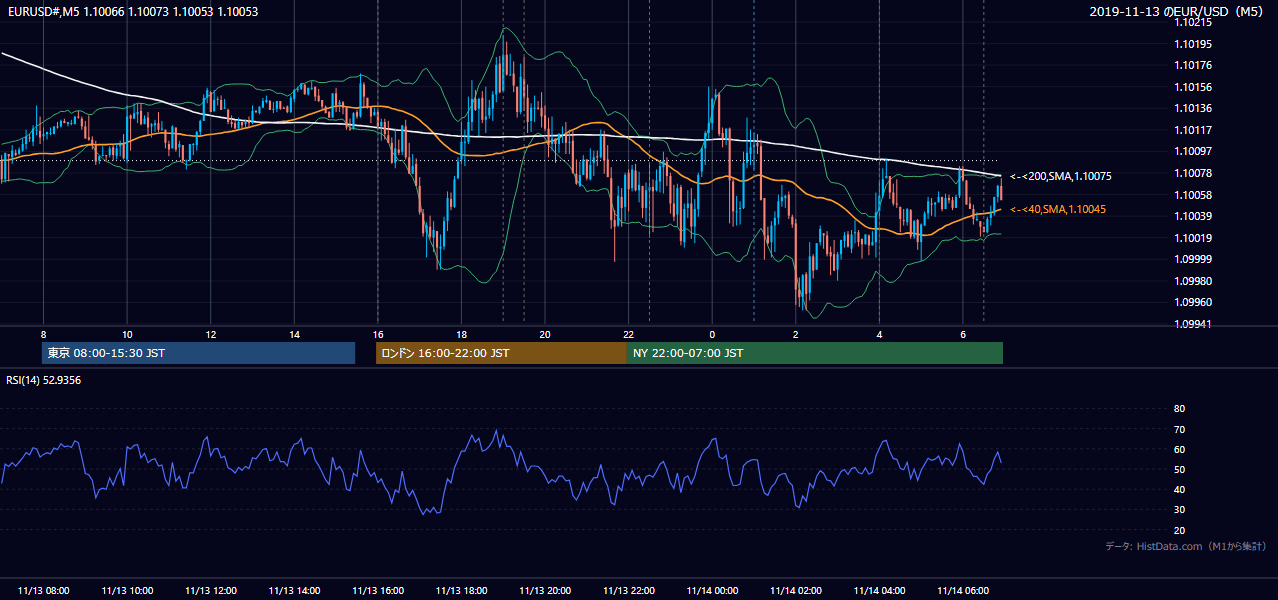Click the Tokyo 08:00-15:30 JST session bar
Image resolution: width=1278 pixels, height=600 pixels.
click(199, 353)
